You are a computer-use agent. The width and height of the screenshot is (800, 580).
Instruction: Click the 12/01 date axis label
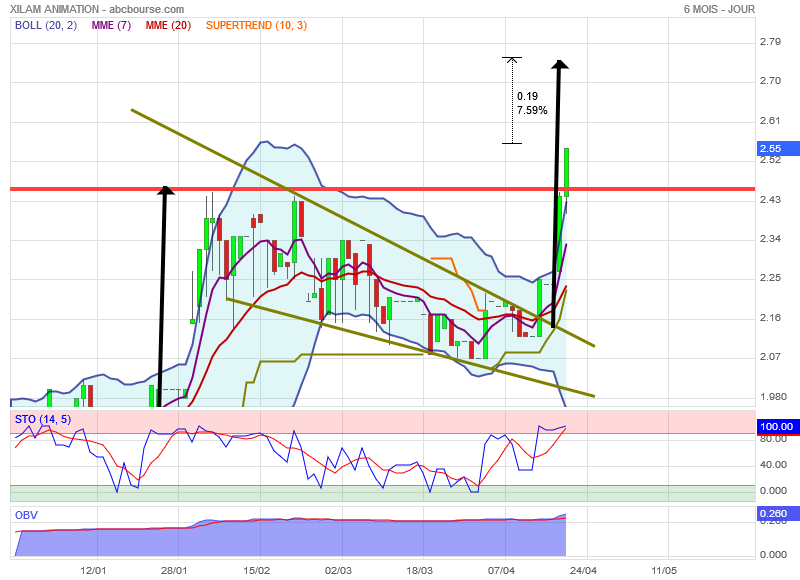tap(93, 570)
